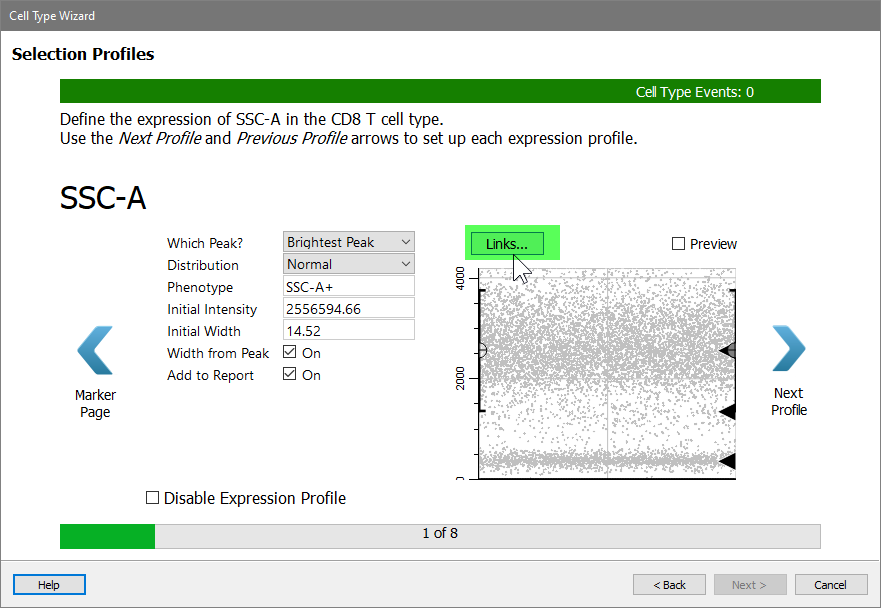Click the Marker Page back arrow

(x=95, y=351)
